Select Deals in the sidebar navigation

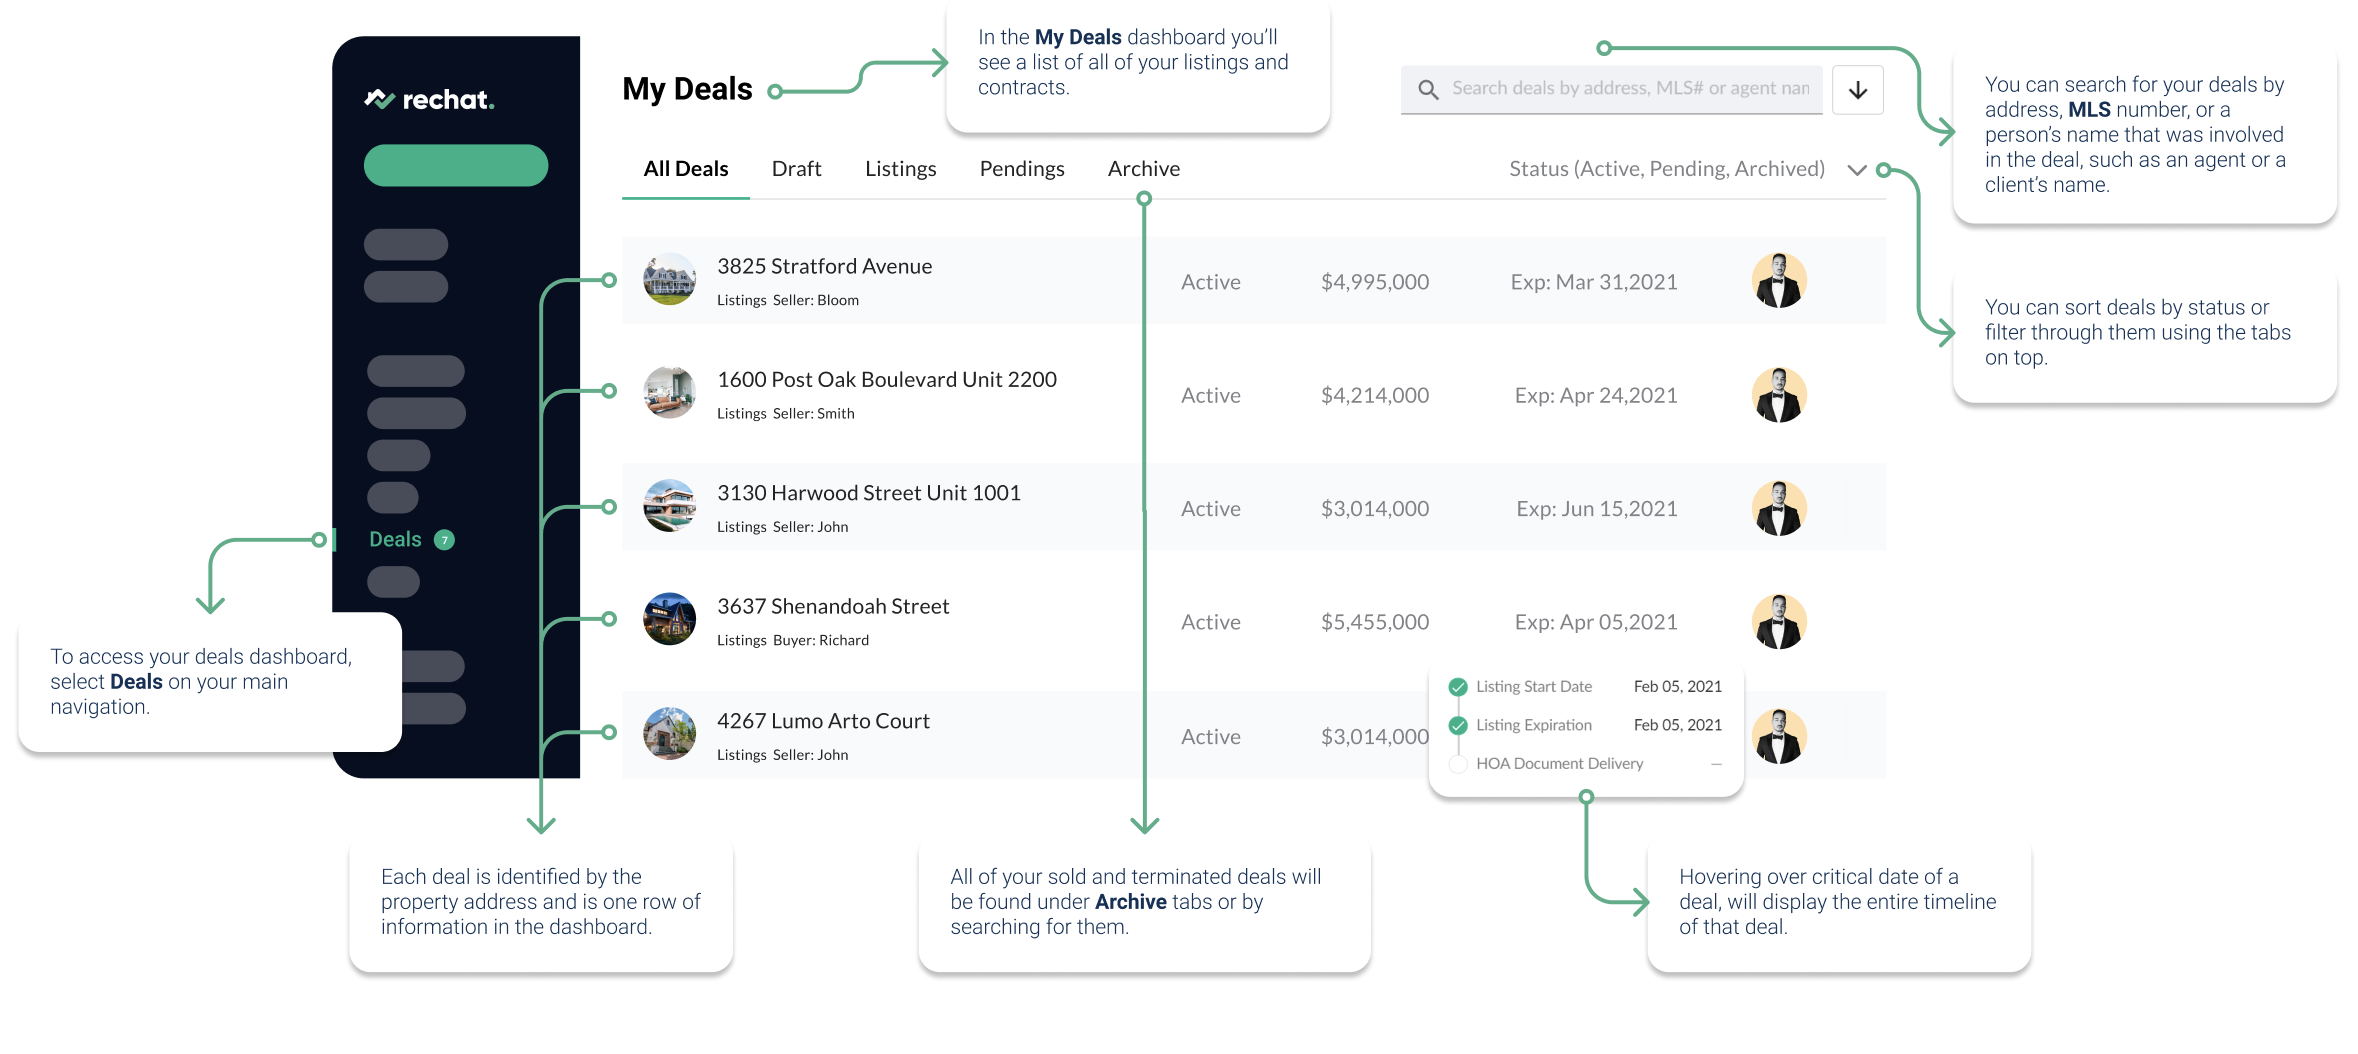coord(395,540)
